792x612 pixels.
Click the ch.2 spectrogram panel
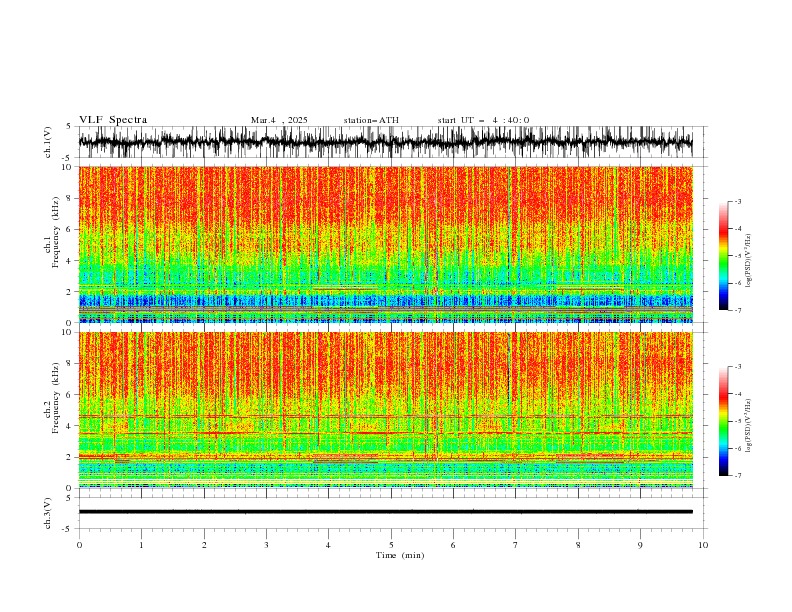(x=385, y=410)
